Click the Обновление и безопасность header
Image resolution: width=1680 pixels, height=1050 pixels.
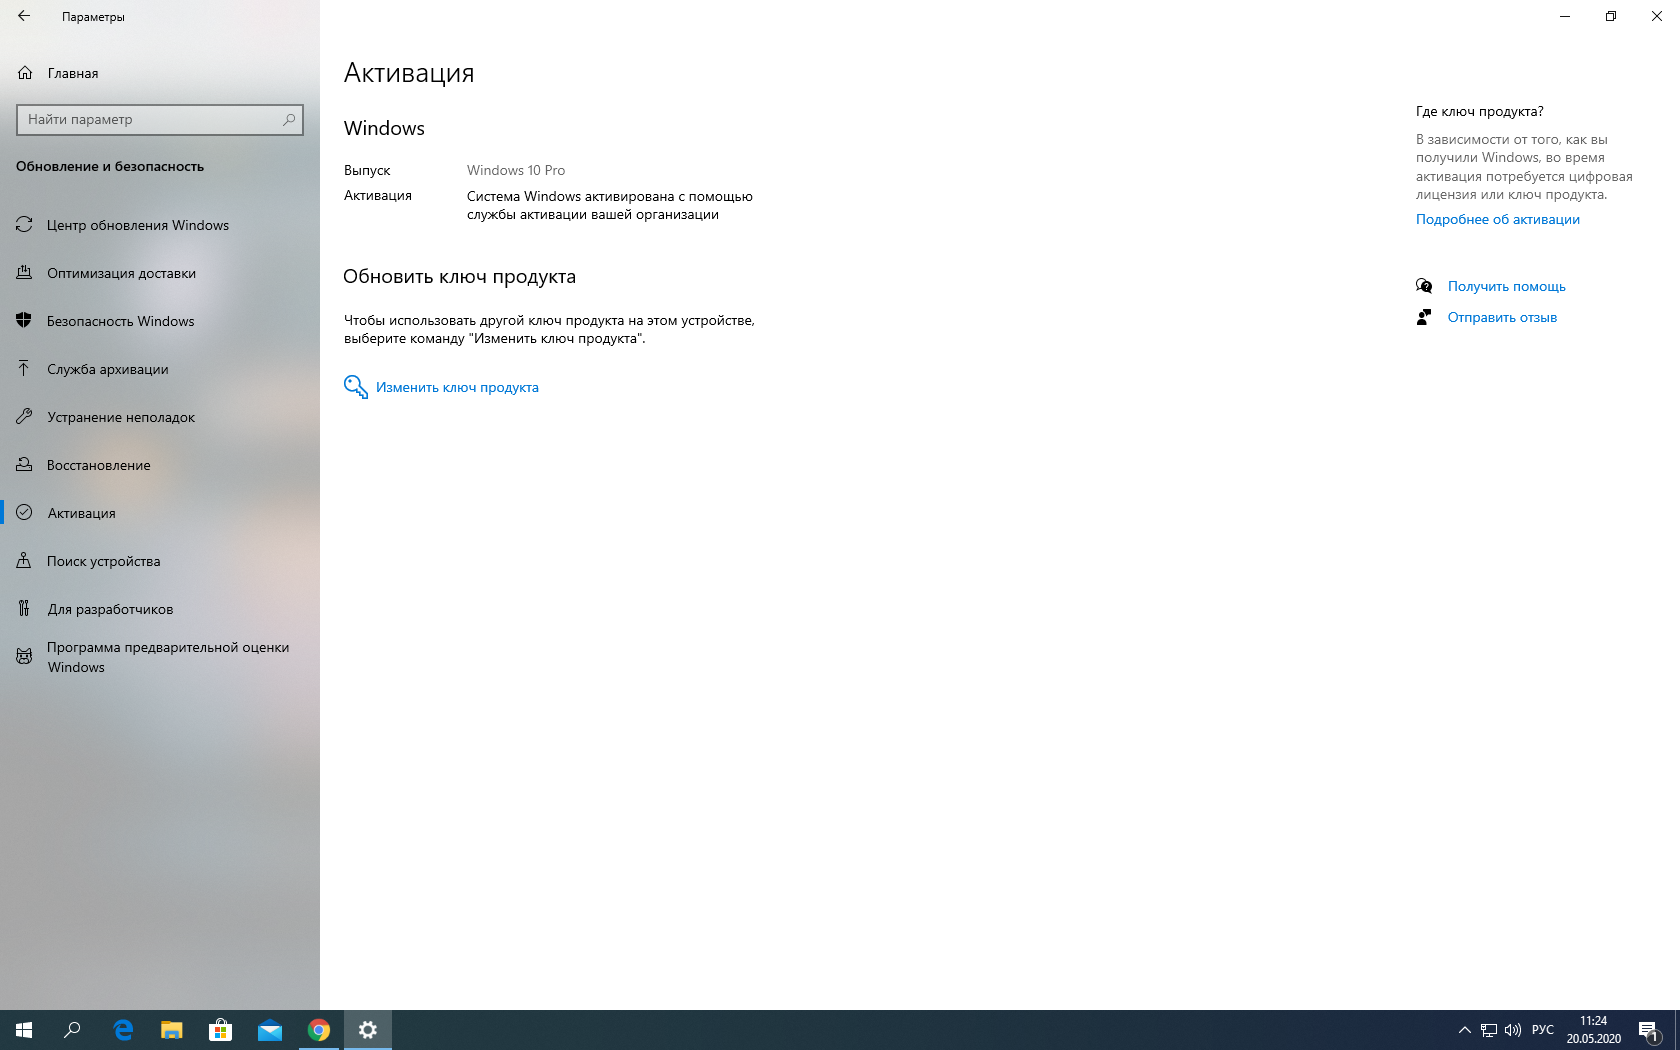point(110,167)
